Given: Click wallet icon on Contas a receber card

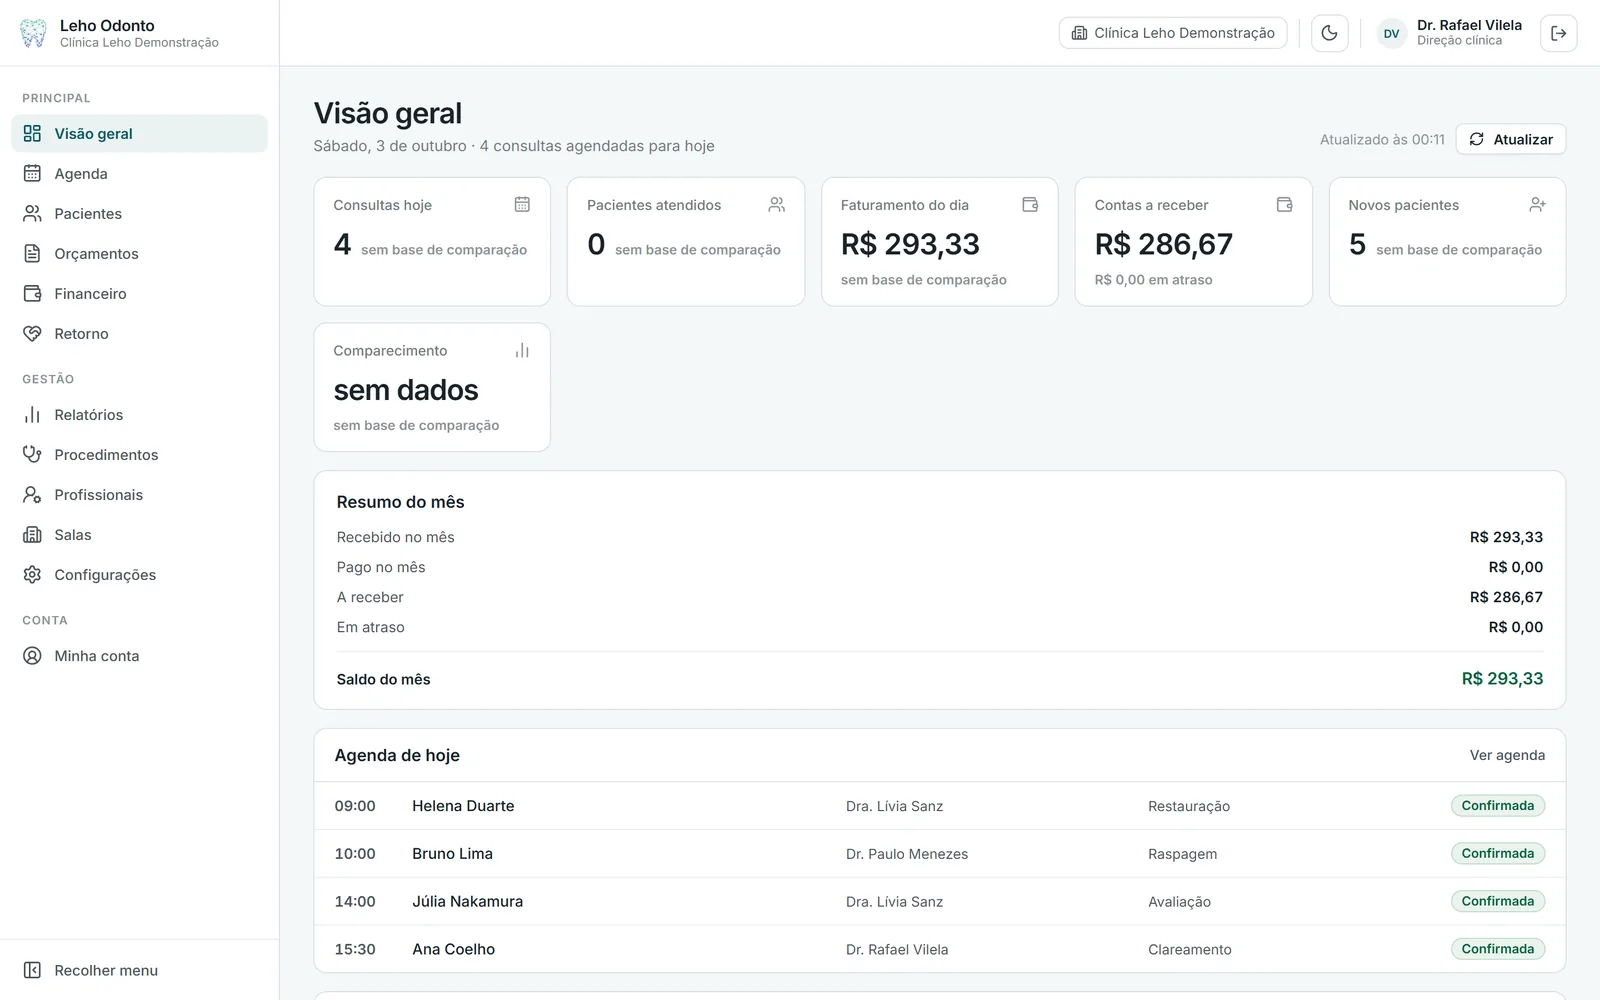Looking at the screenshot, I should (1284, 204).
